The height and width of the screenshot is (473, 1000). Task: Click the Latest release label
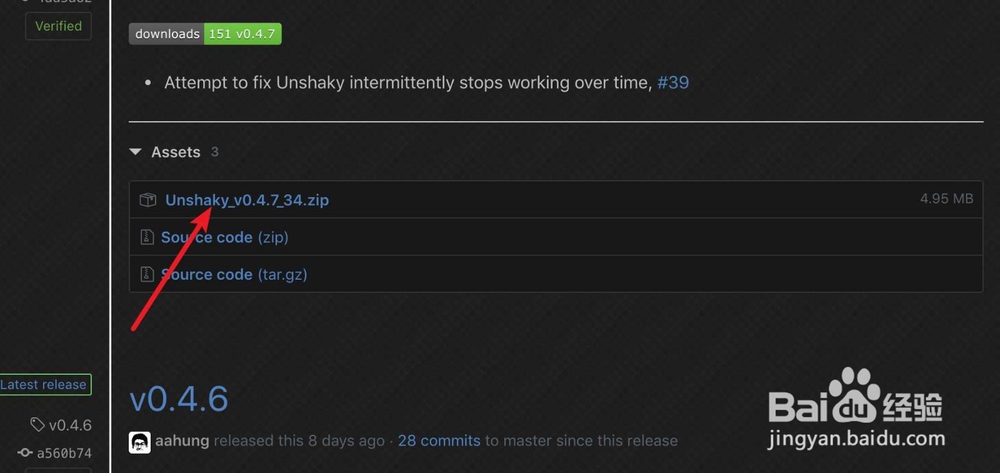click(44, 384)
